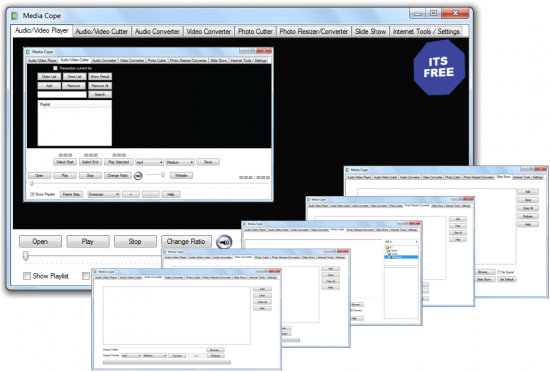Open mp4 format dropdown in cutter window

pos(149,162)
